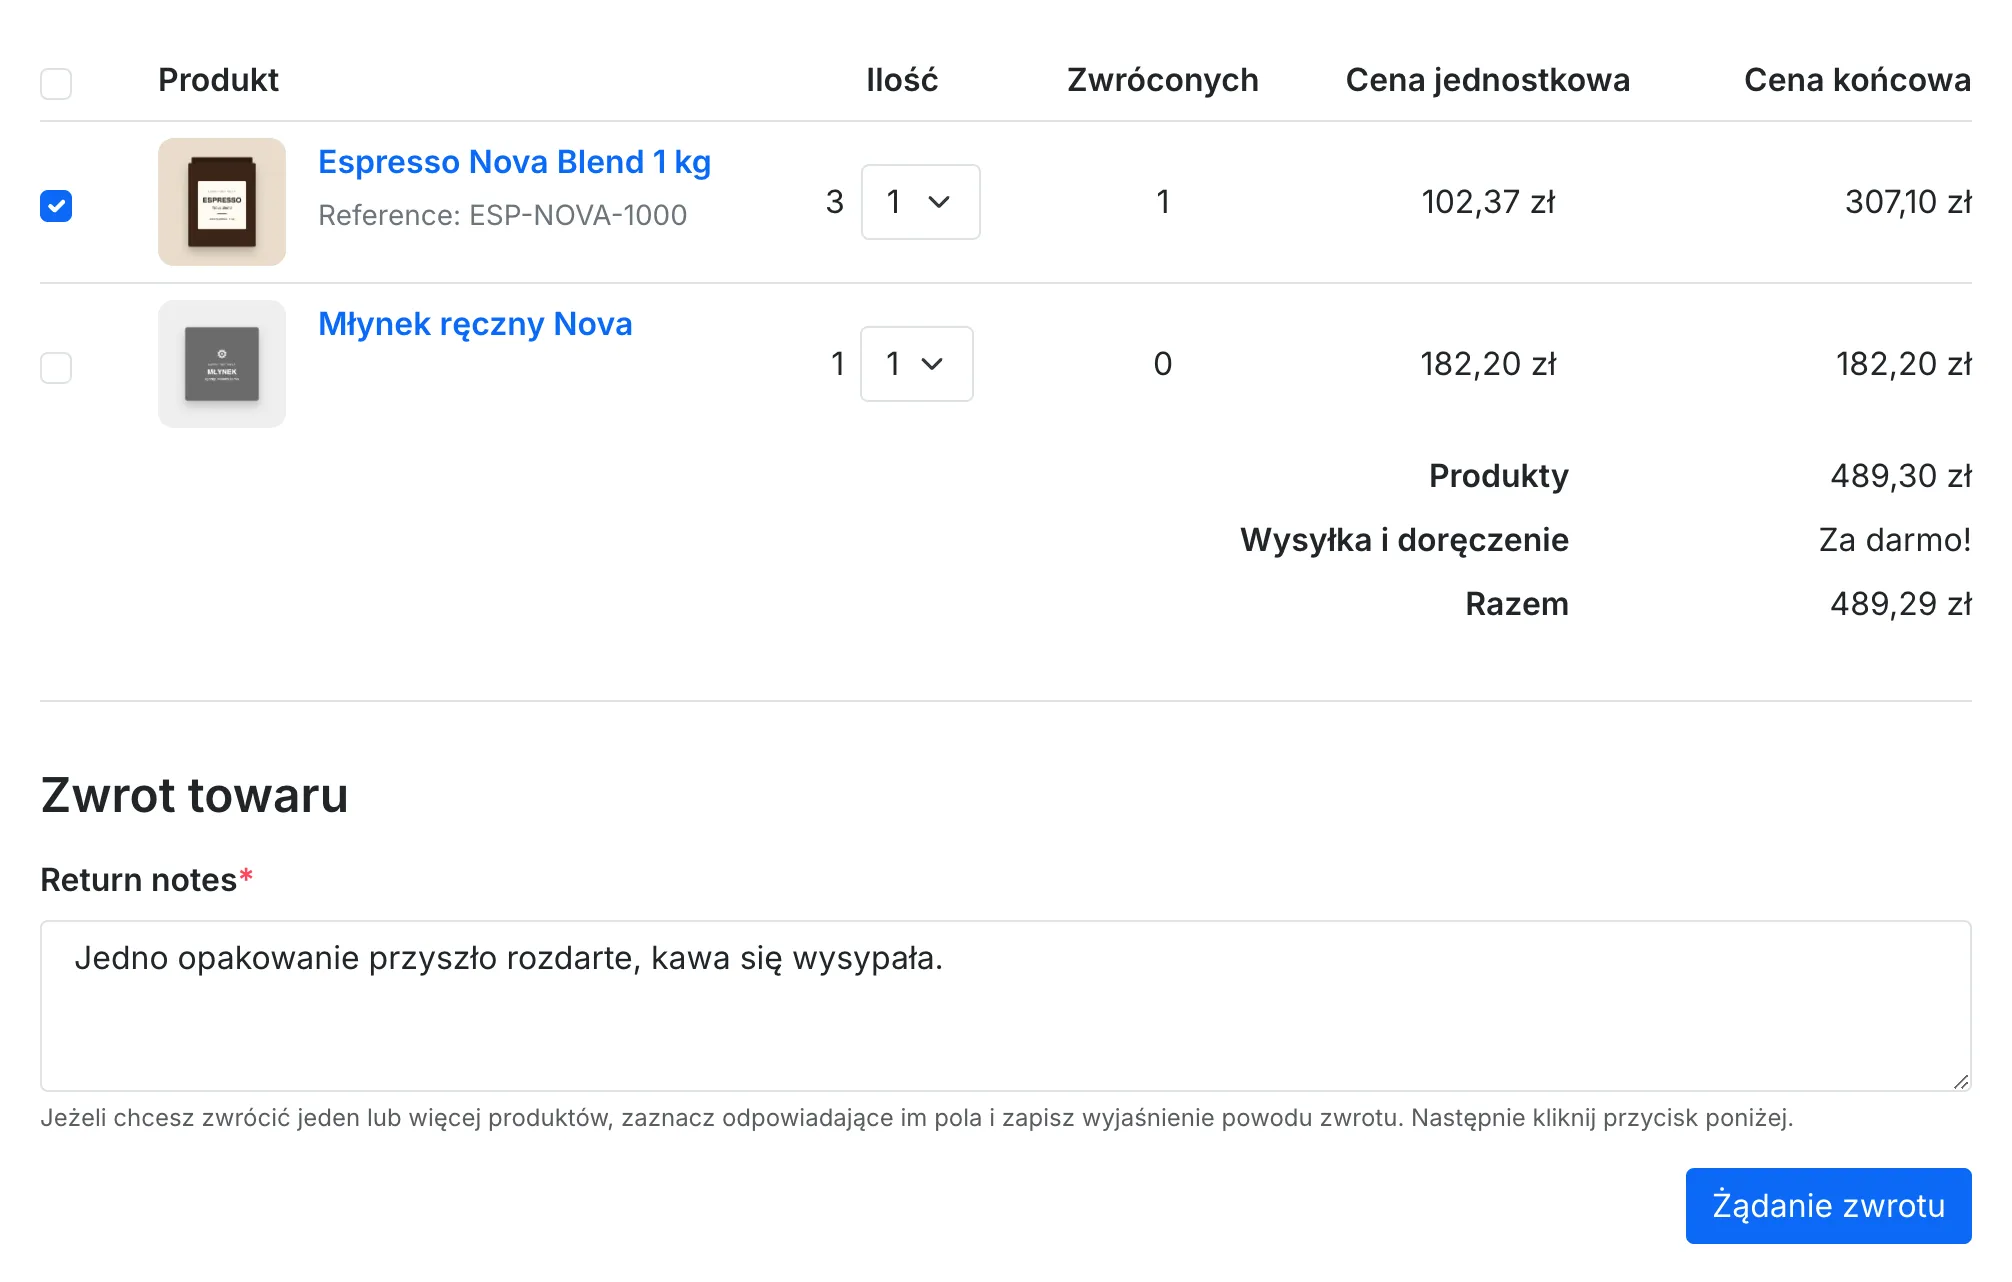The image size is (2012, 1282).
Task: Click inside the Return notes text area
Action: (x=1006, y=1006)
